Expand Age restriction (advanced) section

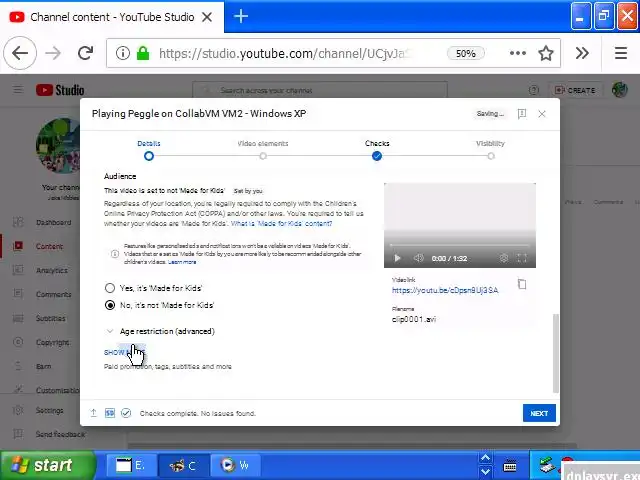pyautogui.click(x=160, y=331)
